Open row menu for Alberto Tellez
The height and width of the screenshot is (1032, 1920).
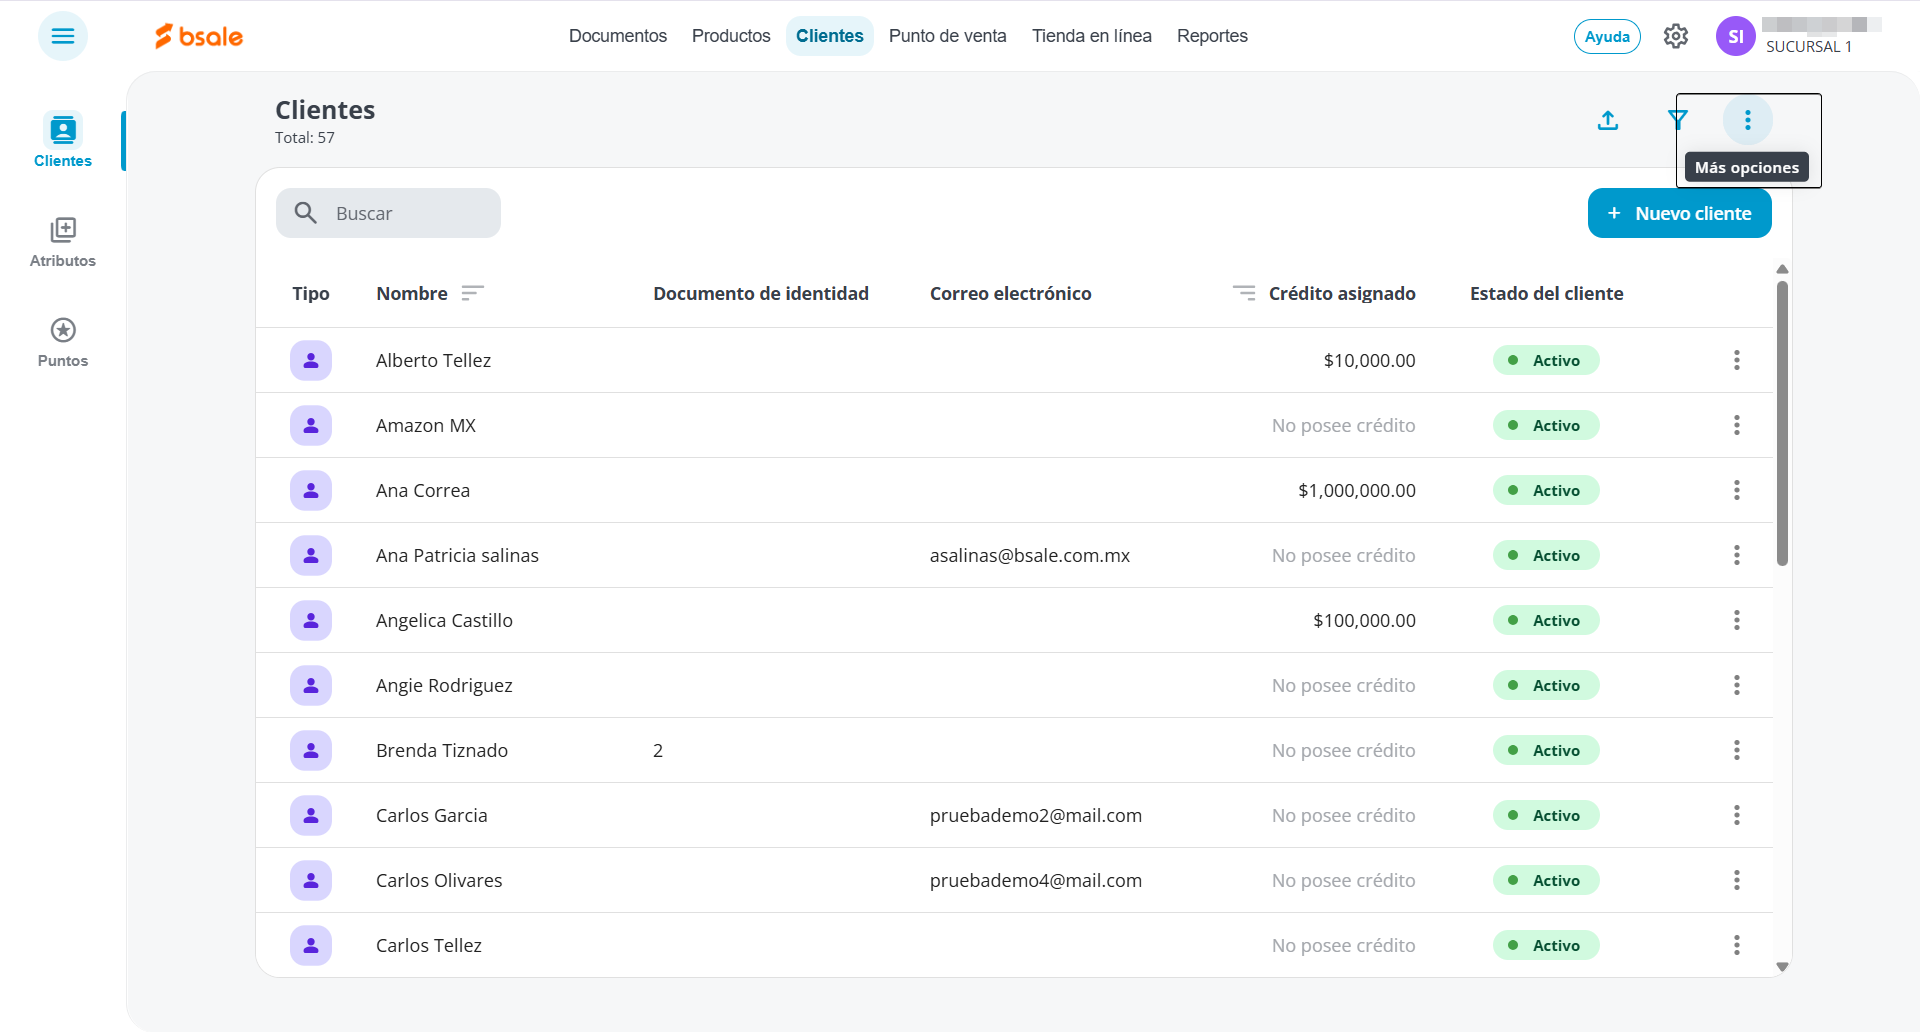click(1737, 360)
